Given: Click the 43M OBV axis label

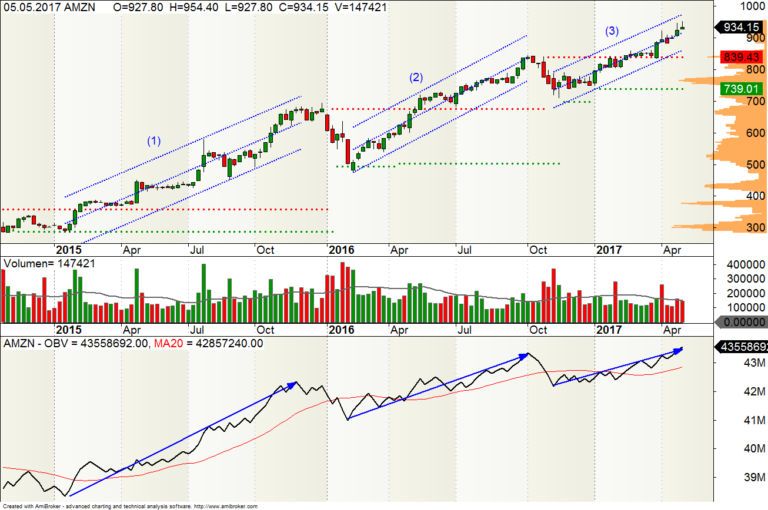Looking at the screenshot, I should (754, 363).
